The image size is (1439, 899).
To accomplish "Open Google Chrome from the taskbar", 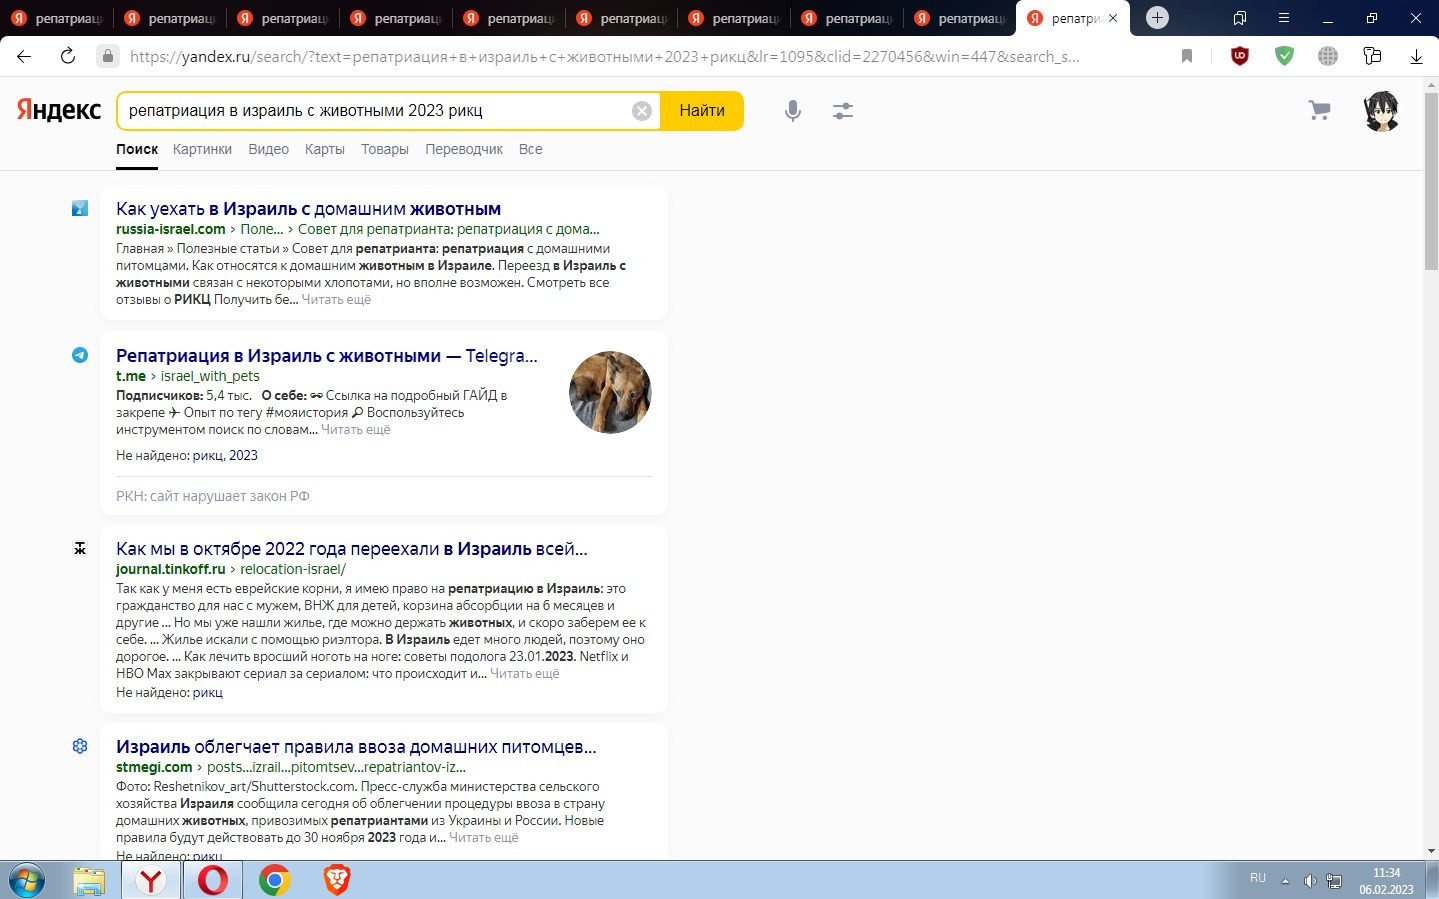I will pos(275,880).
